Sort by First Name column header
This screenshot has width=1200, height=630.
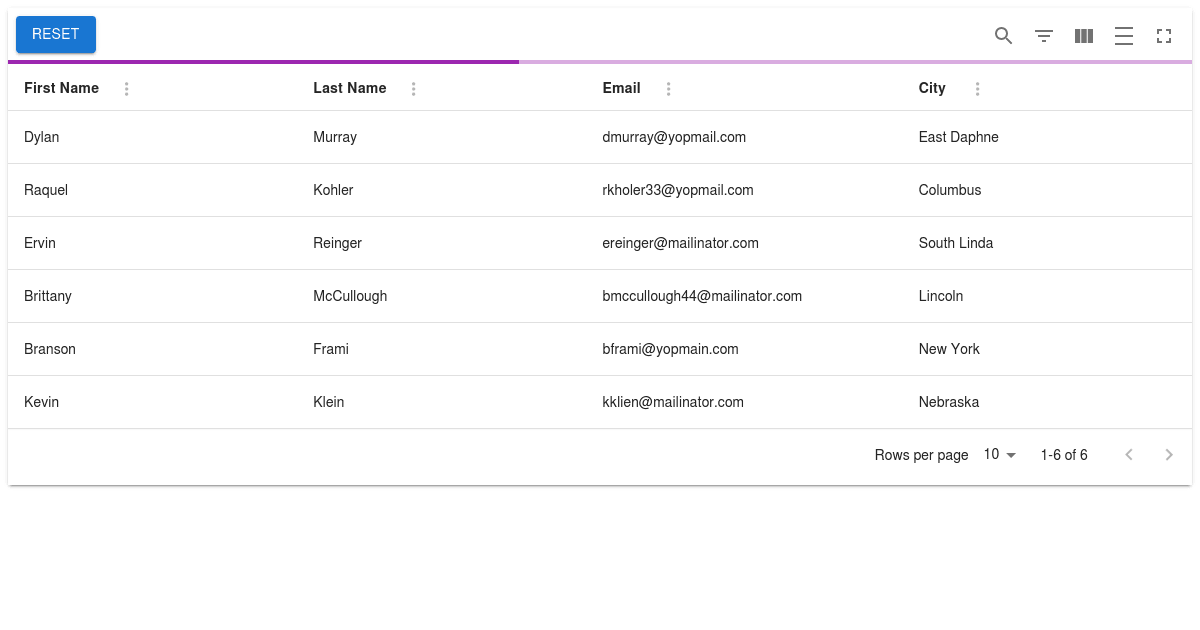click(x=61, y=88)
